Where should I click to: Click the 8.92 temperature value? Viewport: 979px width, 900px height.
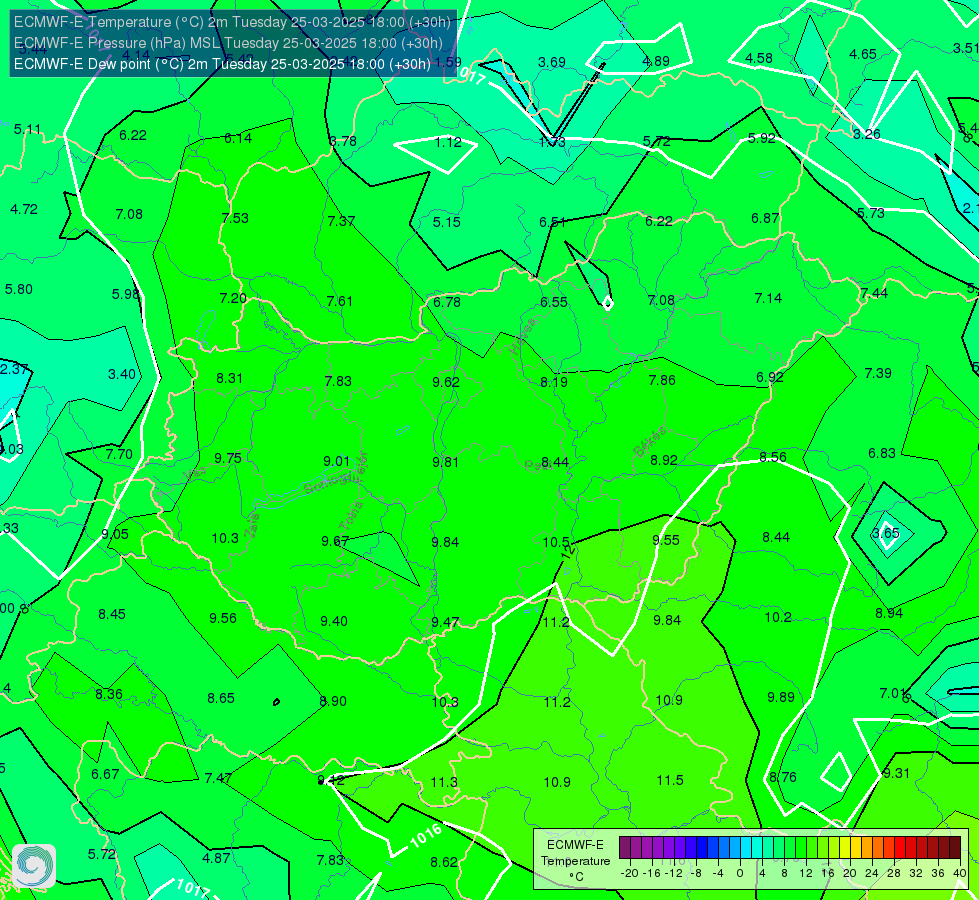tap(664, 460)
